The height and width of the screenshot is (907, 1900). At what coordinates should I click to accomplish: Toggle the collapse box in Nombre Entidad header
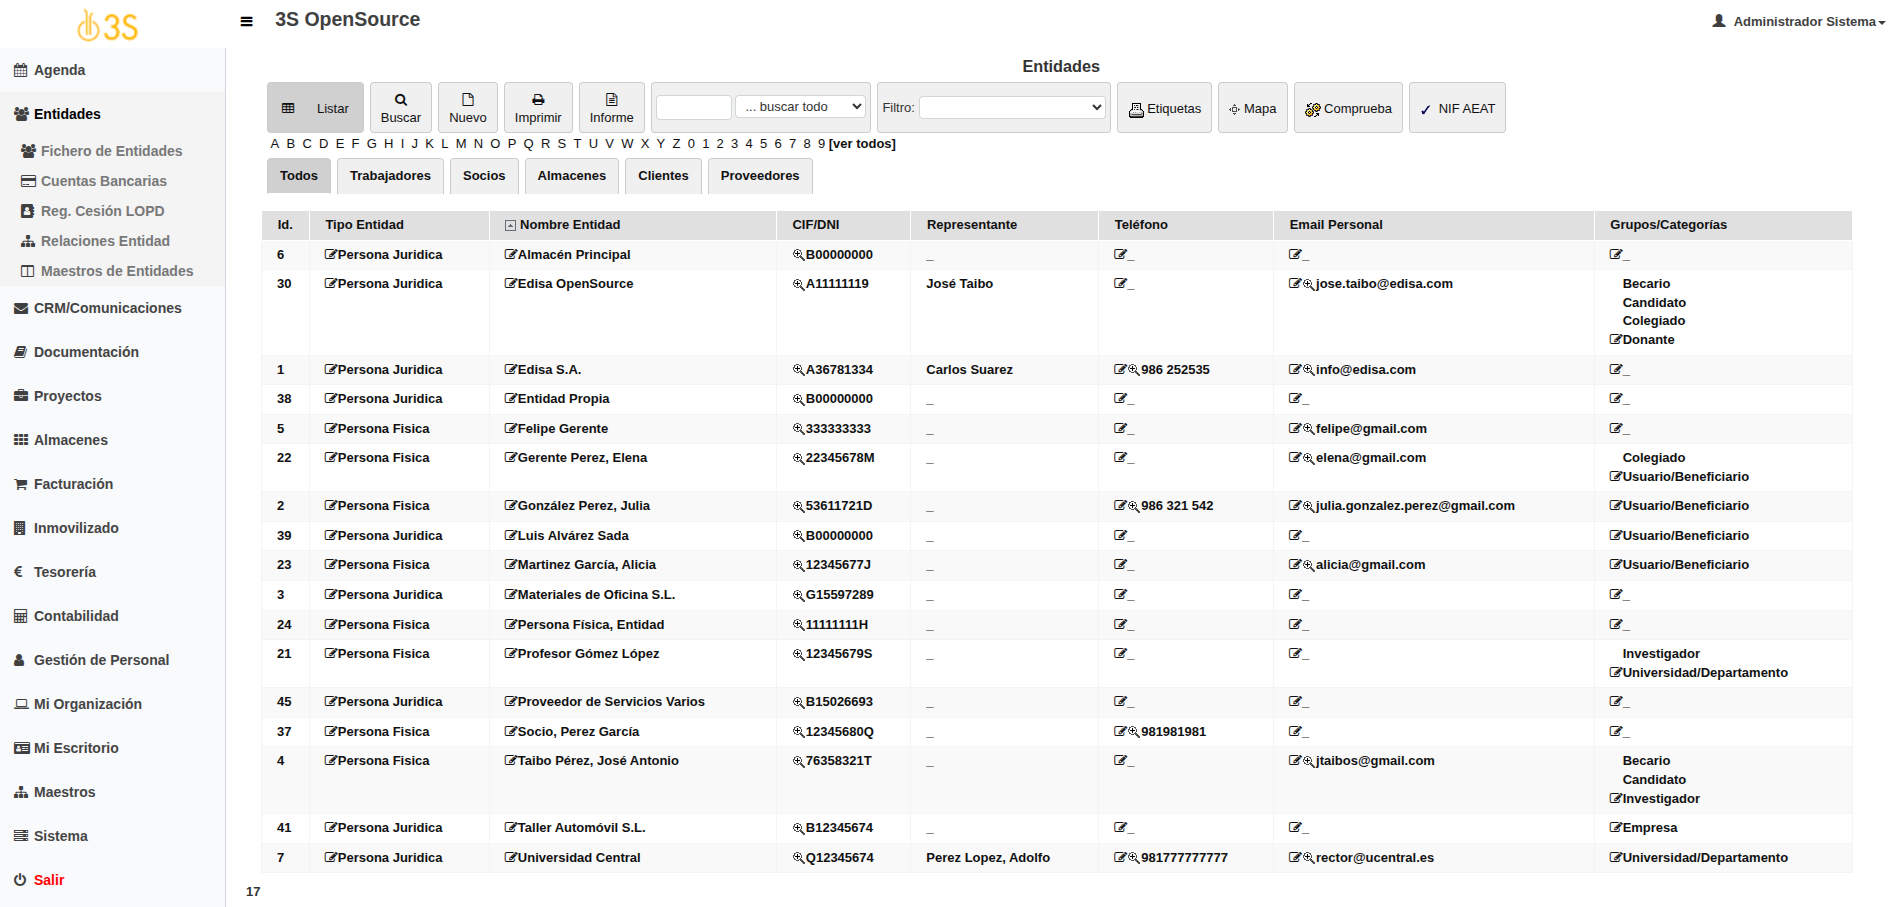pos(510,226)
